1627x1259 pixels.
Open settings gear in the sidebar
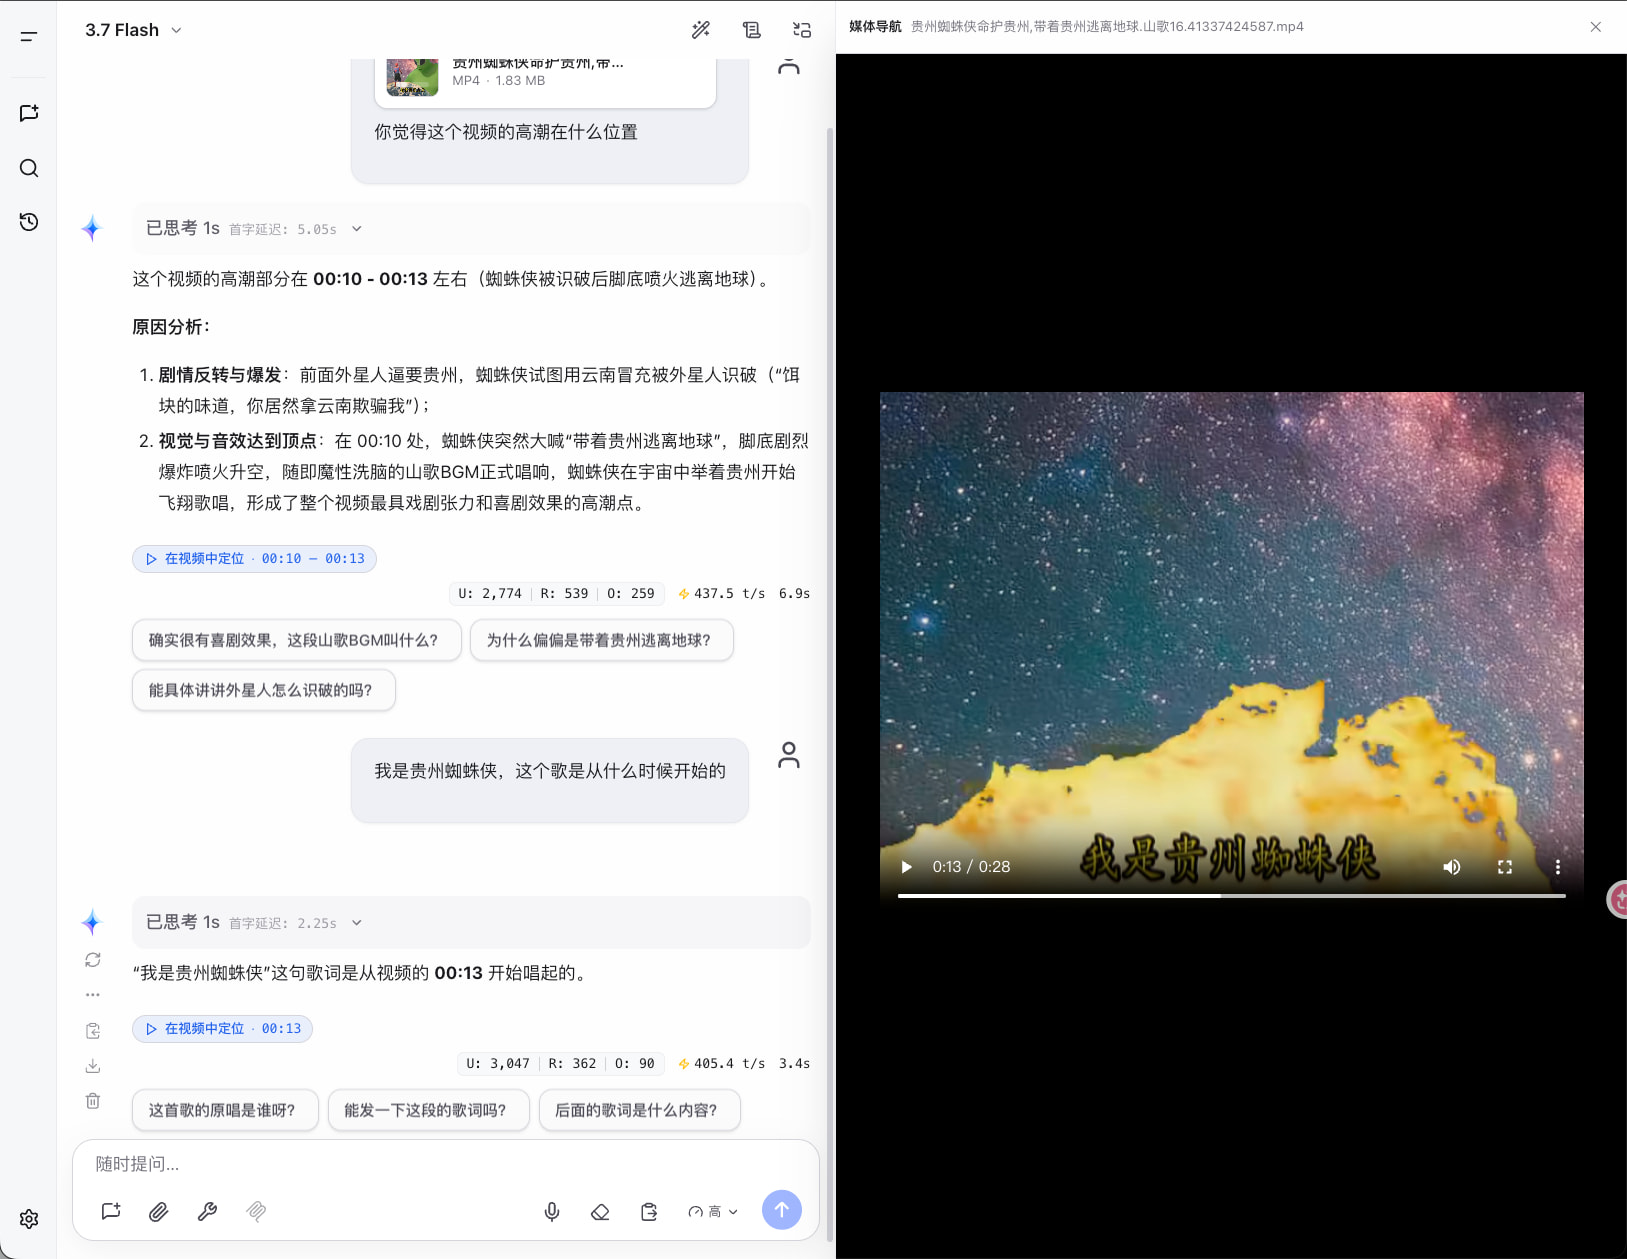tap(29, 1219)
